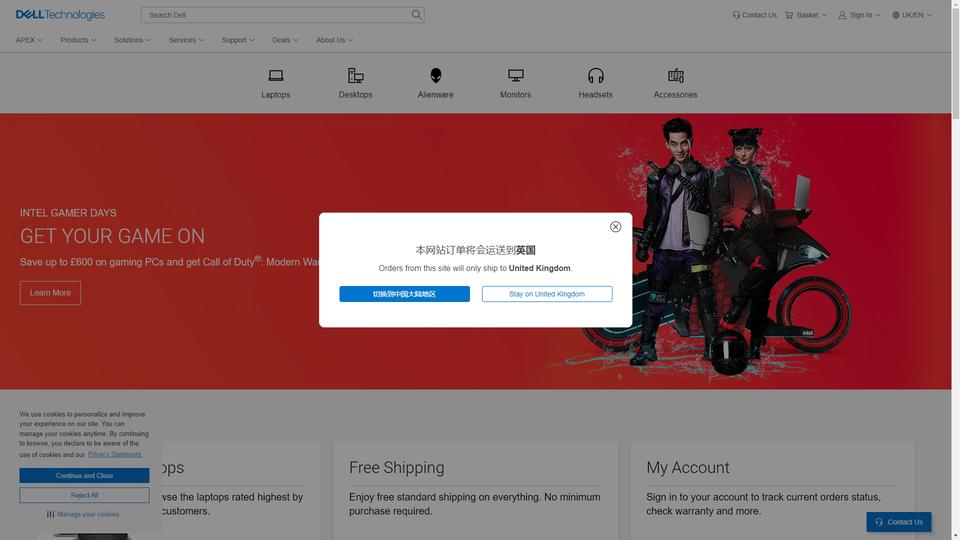Click the Dell Technologies logo
960x540 pixels.
[x=60, y=15]
